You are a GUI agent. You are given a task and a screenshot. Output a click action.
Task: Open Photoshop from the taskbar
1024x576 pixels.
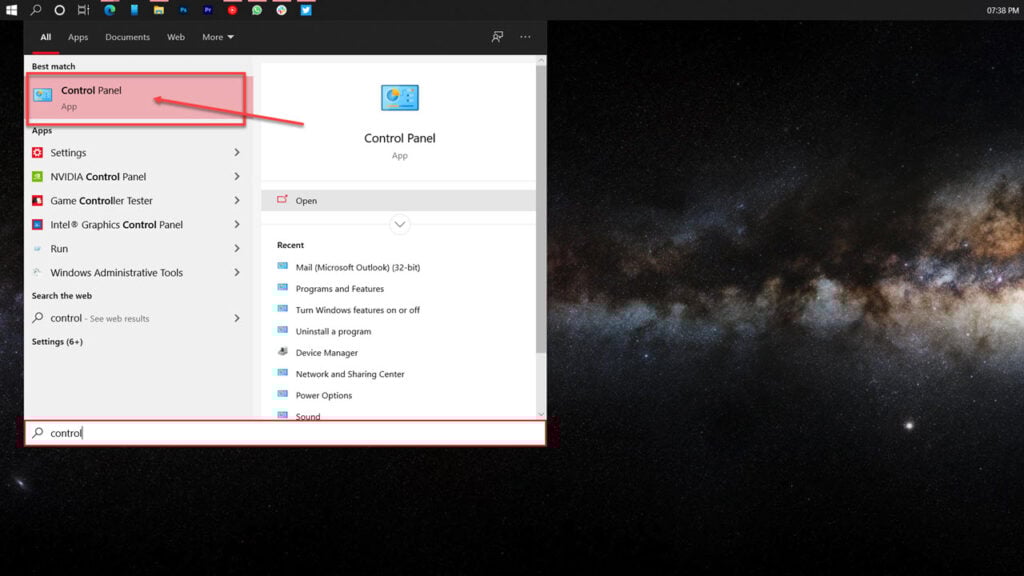184,10
